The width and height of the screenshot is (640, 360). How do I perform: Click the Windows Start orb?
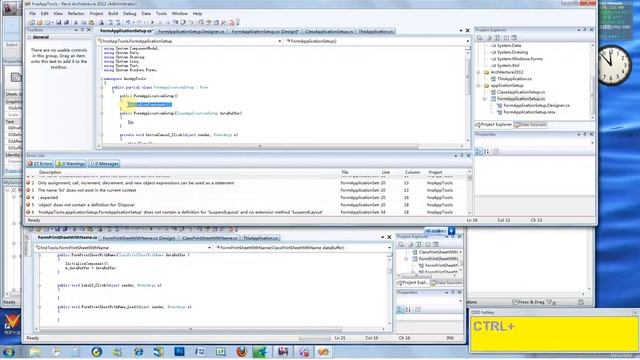tap(9, 351)
